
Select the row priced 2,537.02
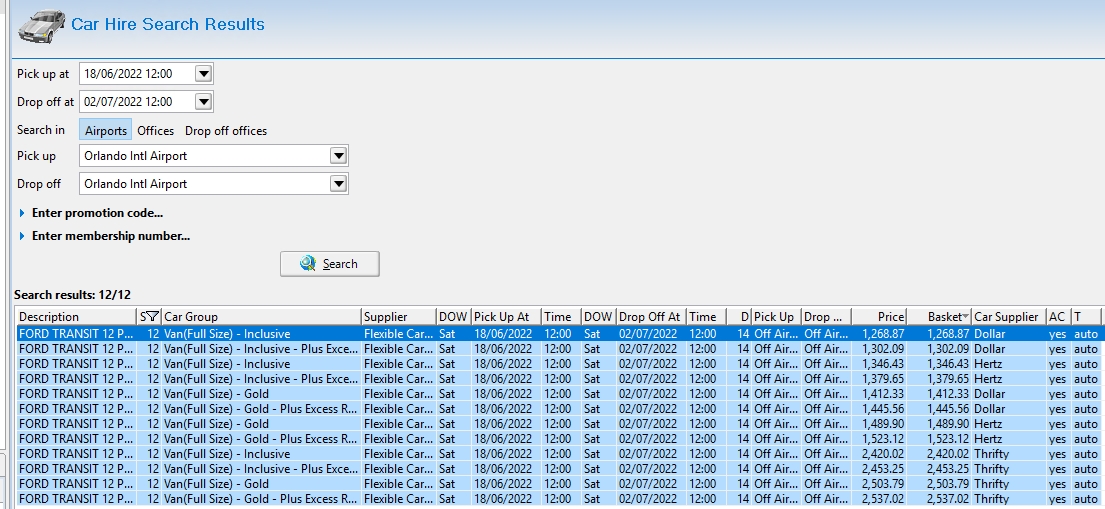557,498
